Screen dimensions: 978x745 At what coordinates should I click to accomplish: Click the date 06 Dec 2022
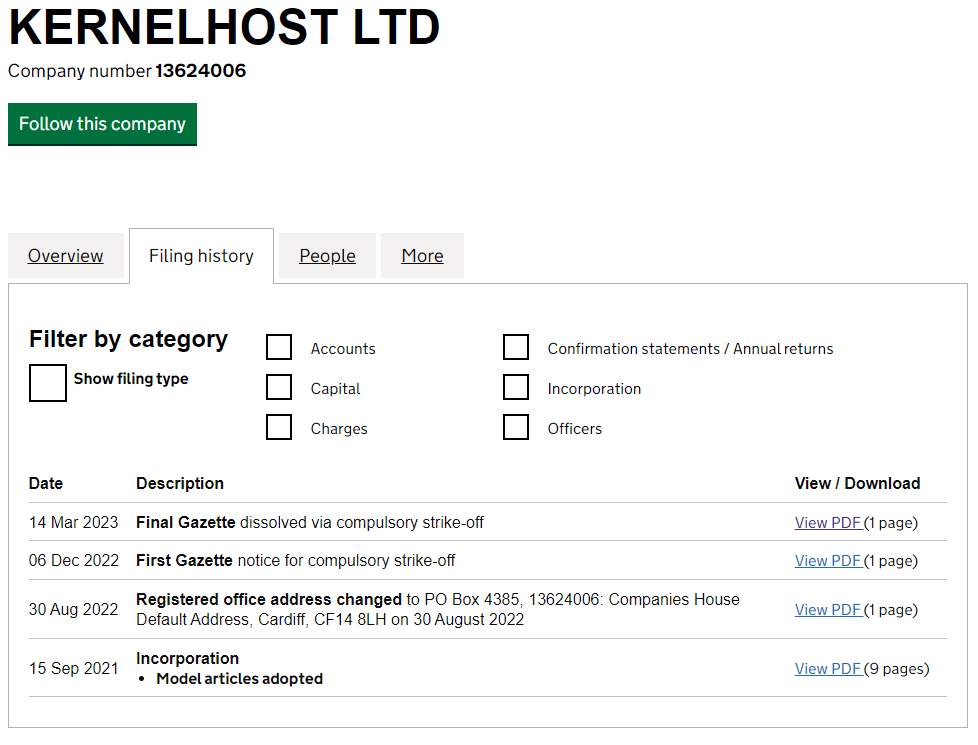tap(74, 560)
